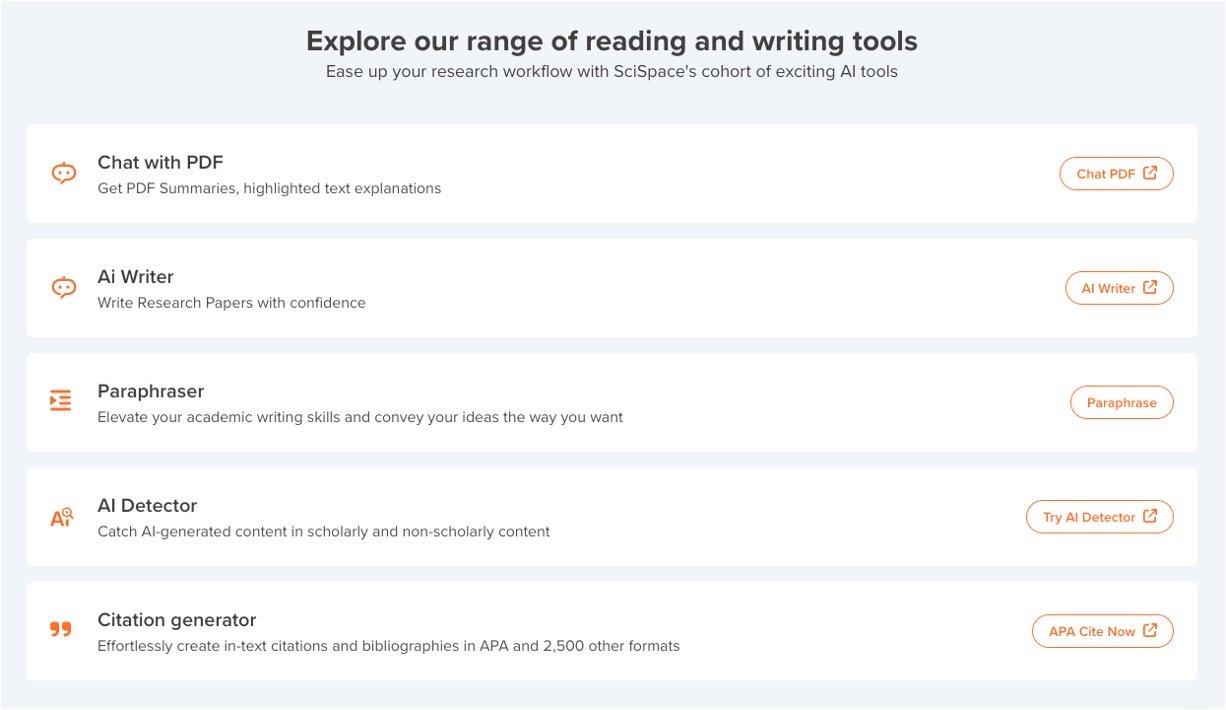Click the Citation generator description text

pyautogui.click(x=388, y=646)
